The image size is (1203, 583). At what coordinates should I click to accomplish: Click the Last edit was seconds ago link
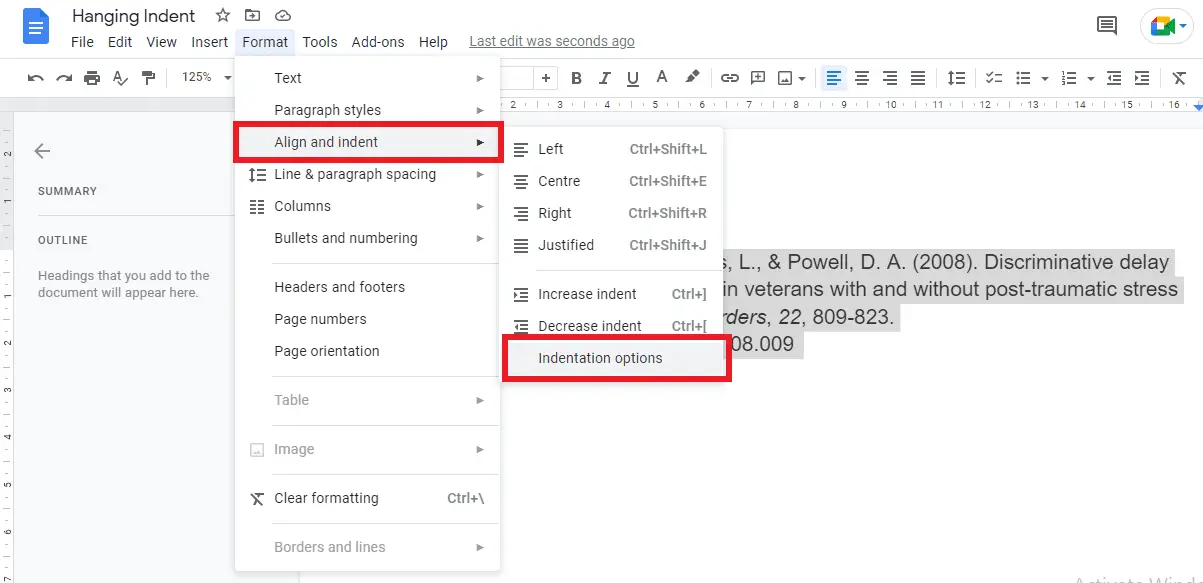tap(551, 41)
